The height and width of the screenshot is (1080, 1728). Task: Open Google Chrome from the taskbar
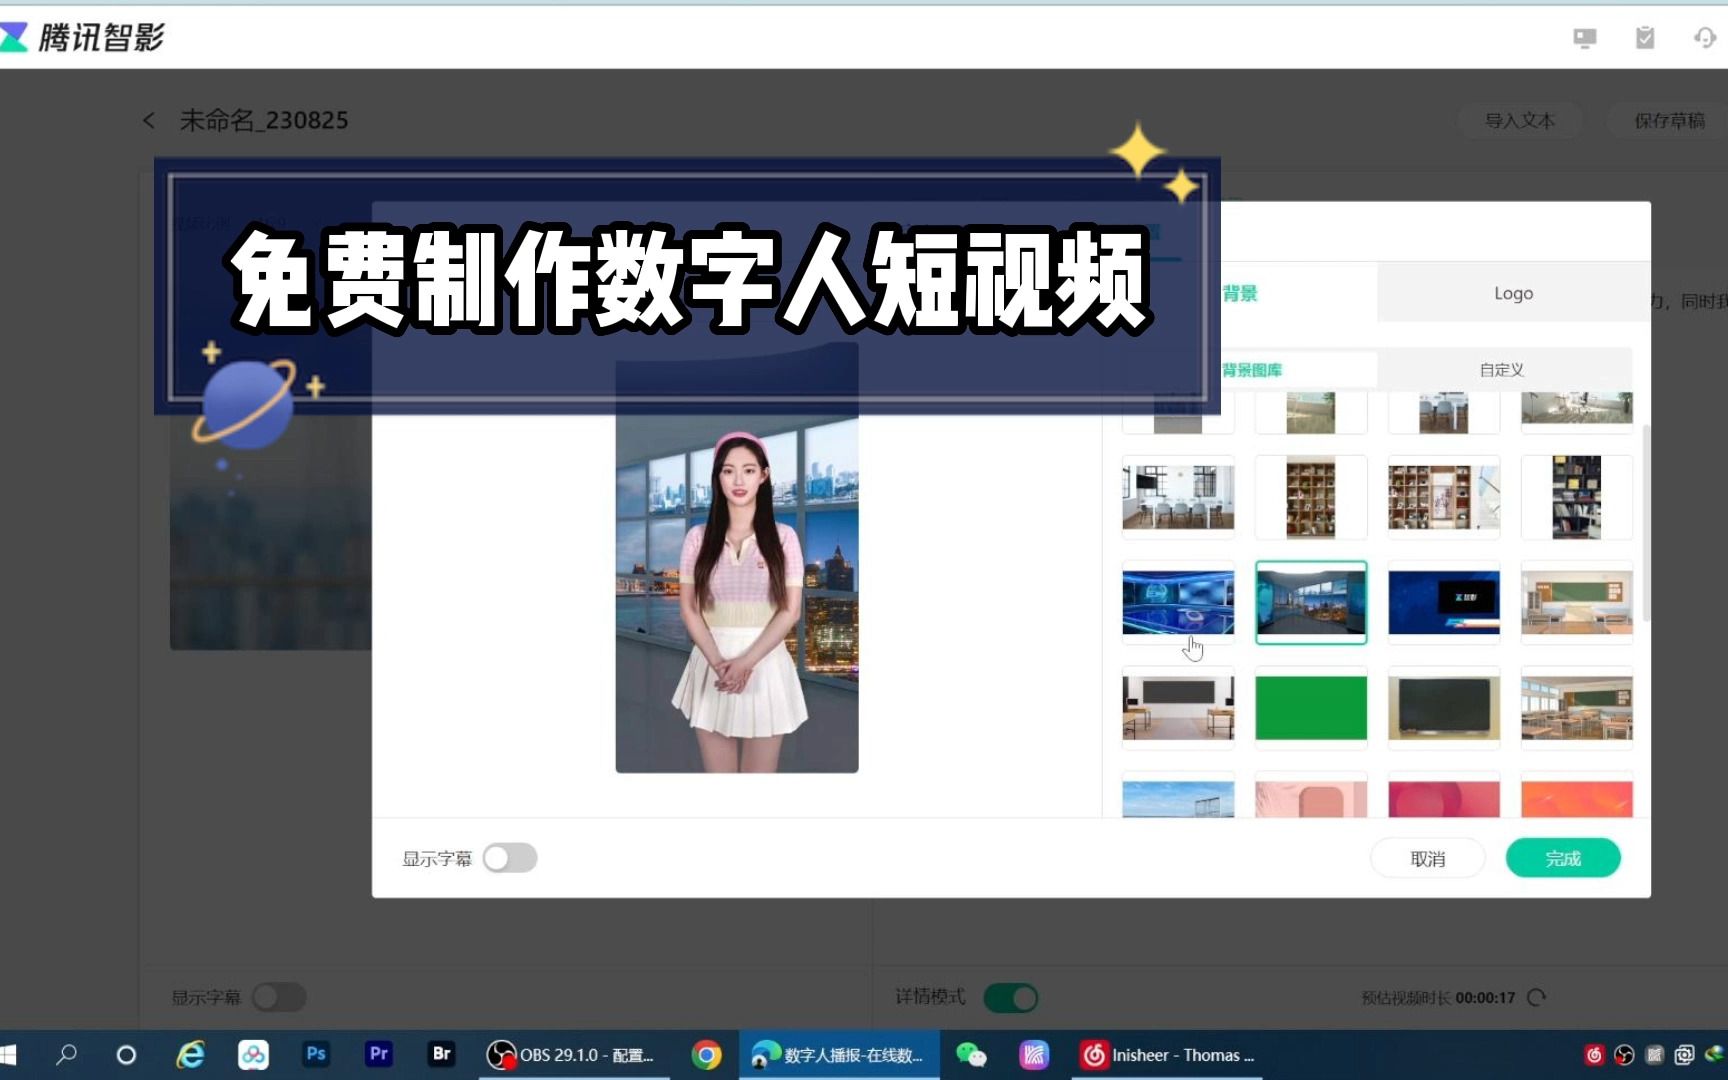coord(706,1054)
